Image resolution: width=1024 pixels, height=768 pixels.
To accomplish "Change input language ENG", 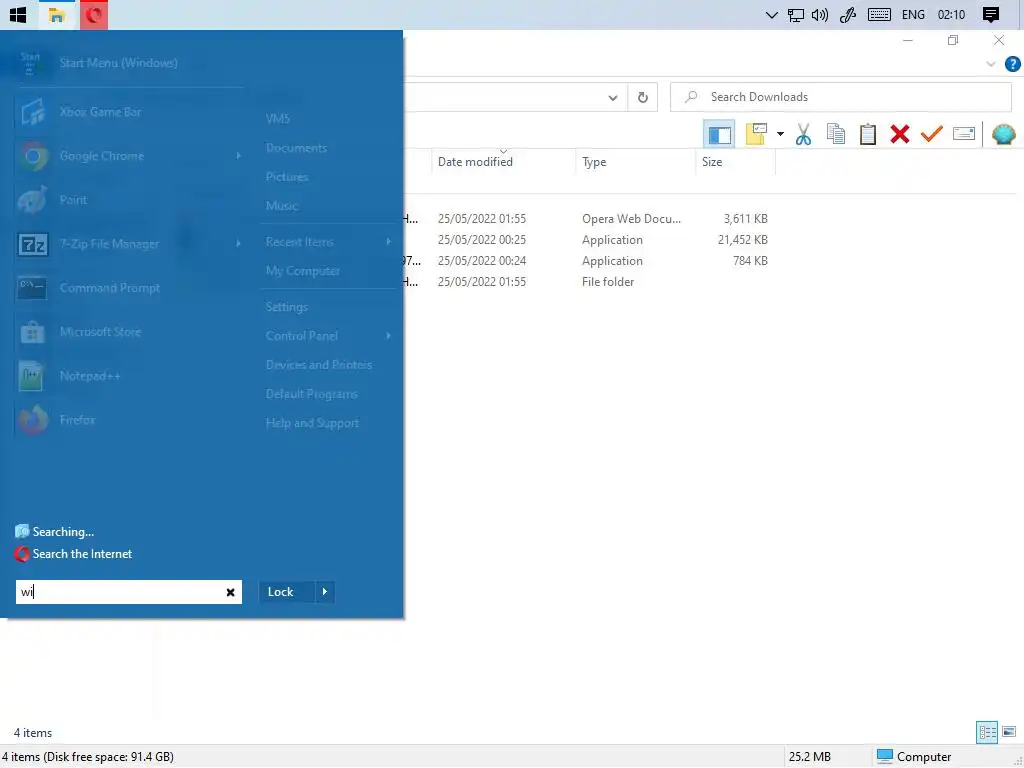I will (x=913, y=15).
